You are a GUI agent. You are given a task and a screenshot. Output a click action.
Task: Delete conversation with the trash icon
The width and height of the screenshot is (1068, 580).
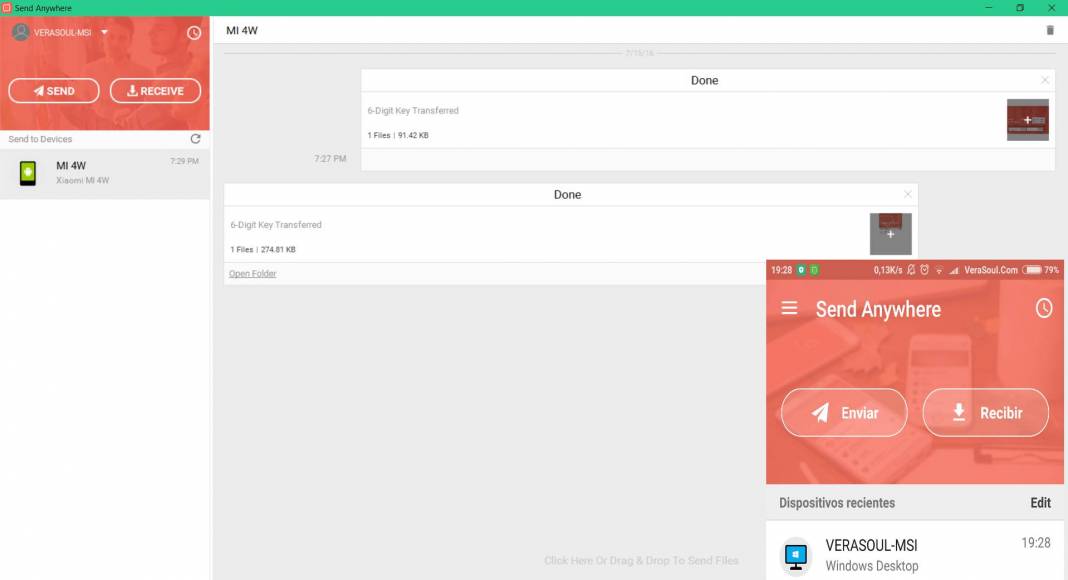pos(1050,30)
